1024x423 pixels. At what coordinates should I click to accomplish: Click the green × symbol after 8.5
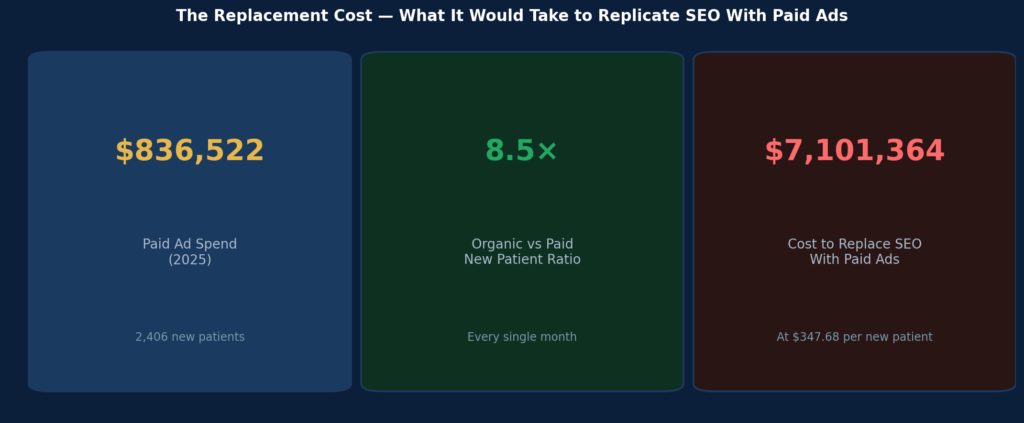pos(547,152)
